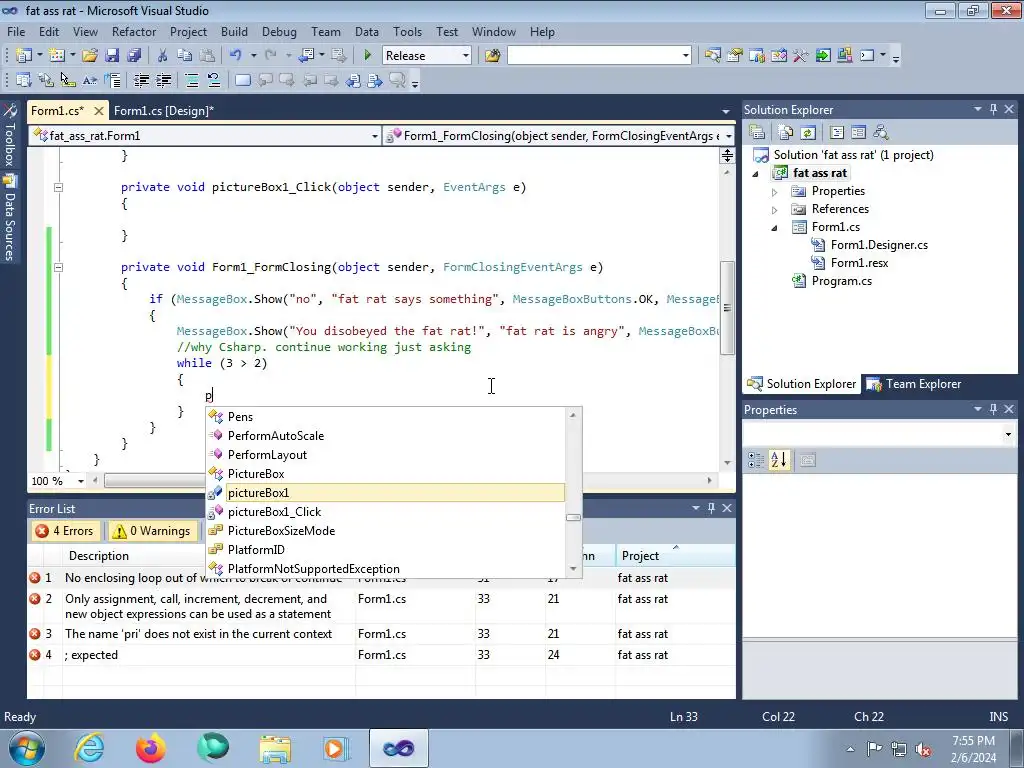This screenshot has height=768, width=1024.
Task: Open the Properties Window toolbar icon
Action: 735,56
